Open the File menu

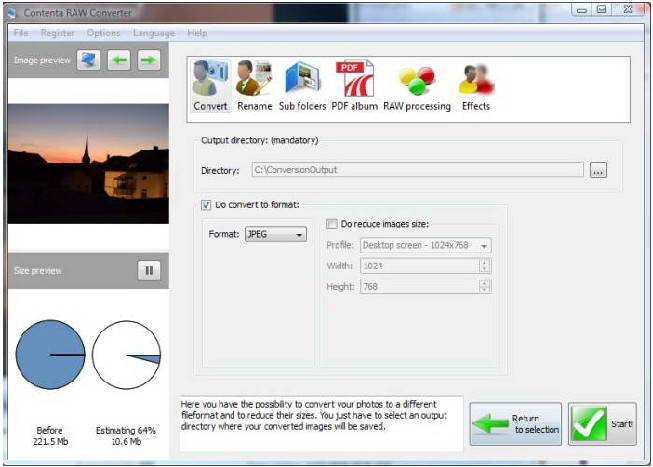(x=21, y=33)
